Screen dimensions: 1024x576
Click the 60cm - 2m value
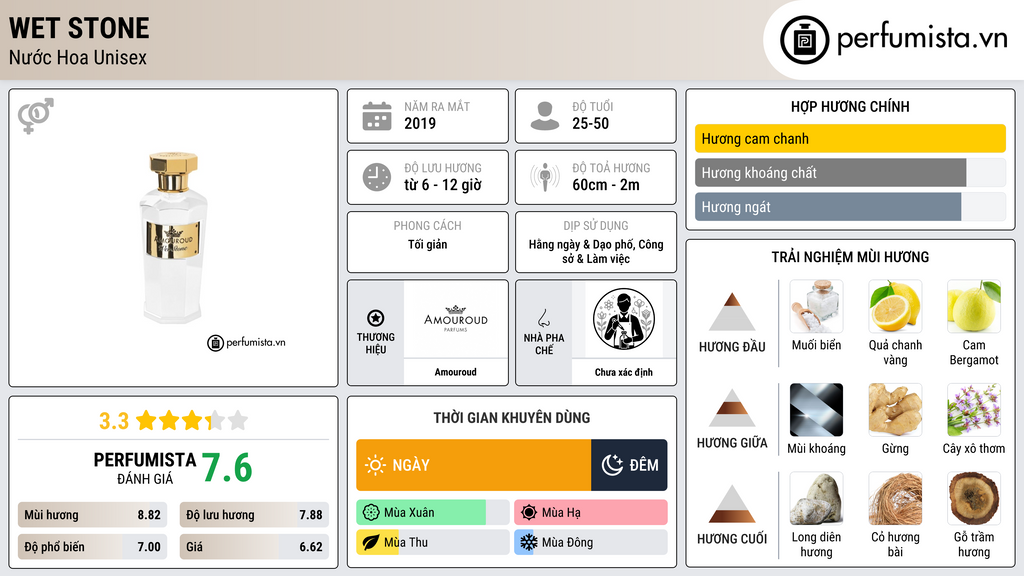point(606,185)
